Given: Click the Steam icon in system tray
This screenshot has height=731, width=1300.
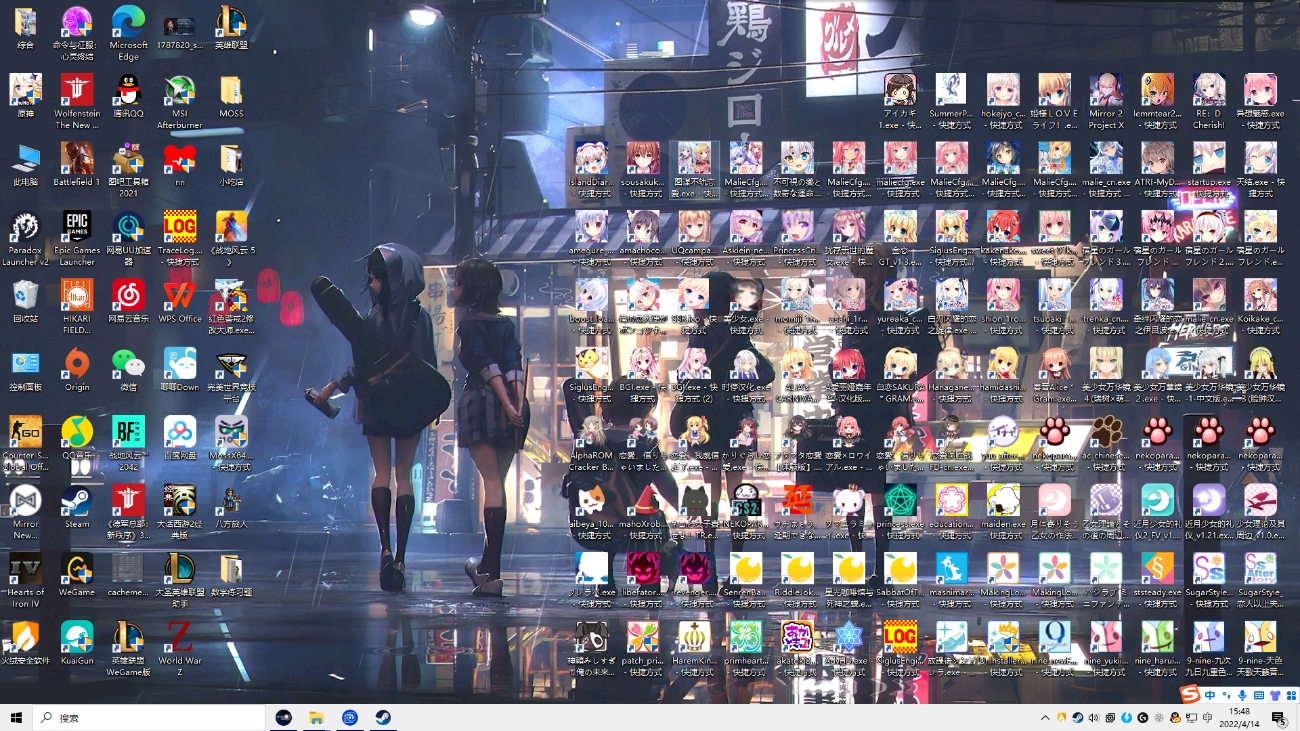Looking at the screenshot, I should pyautogui.click(x=1077, y=718).
